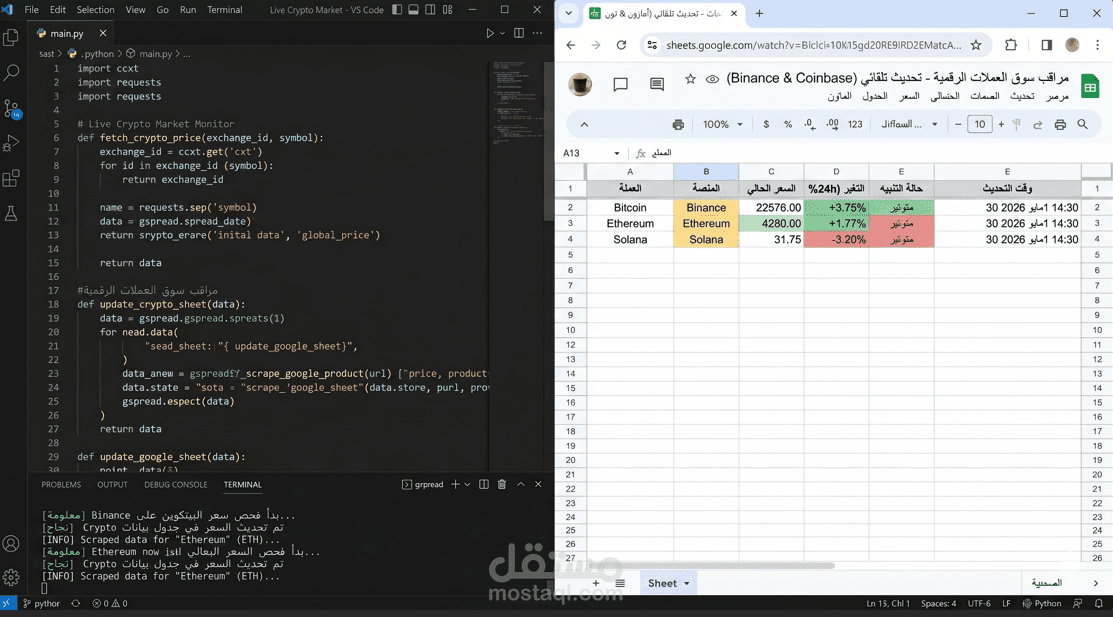Screen dimensions: 1113x617
Task: Select the green +3.75% cell
Action: click(836, 207)
